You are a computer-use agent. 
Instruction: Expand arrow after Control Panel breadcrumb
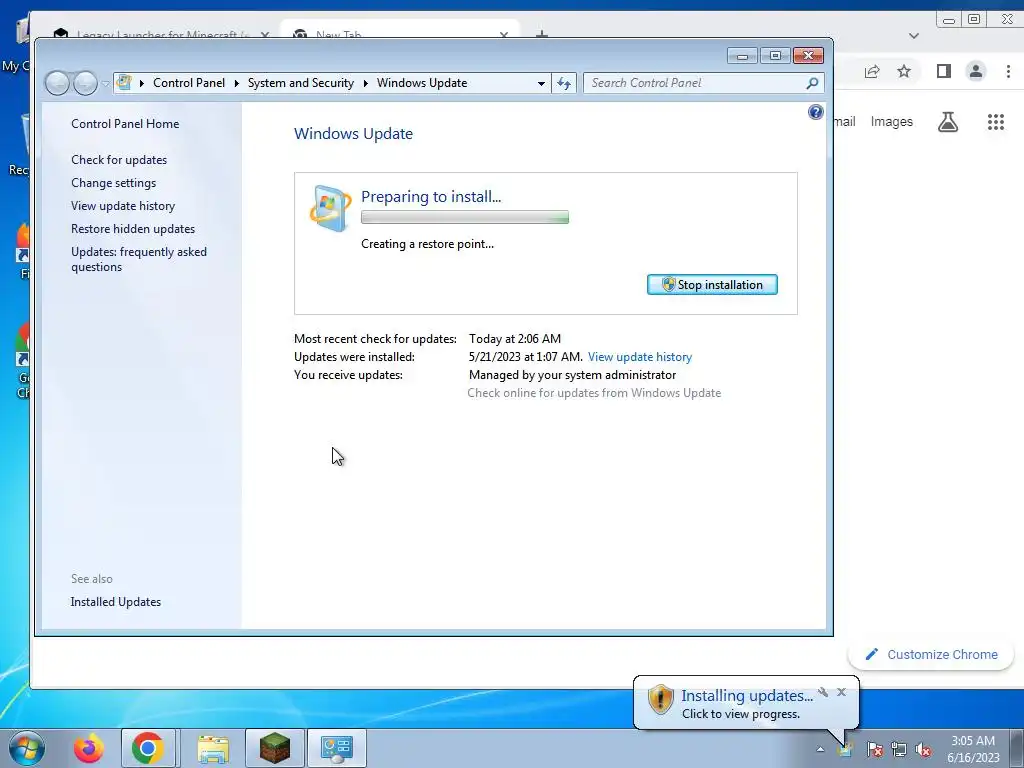click(236, 84)
